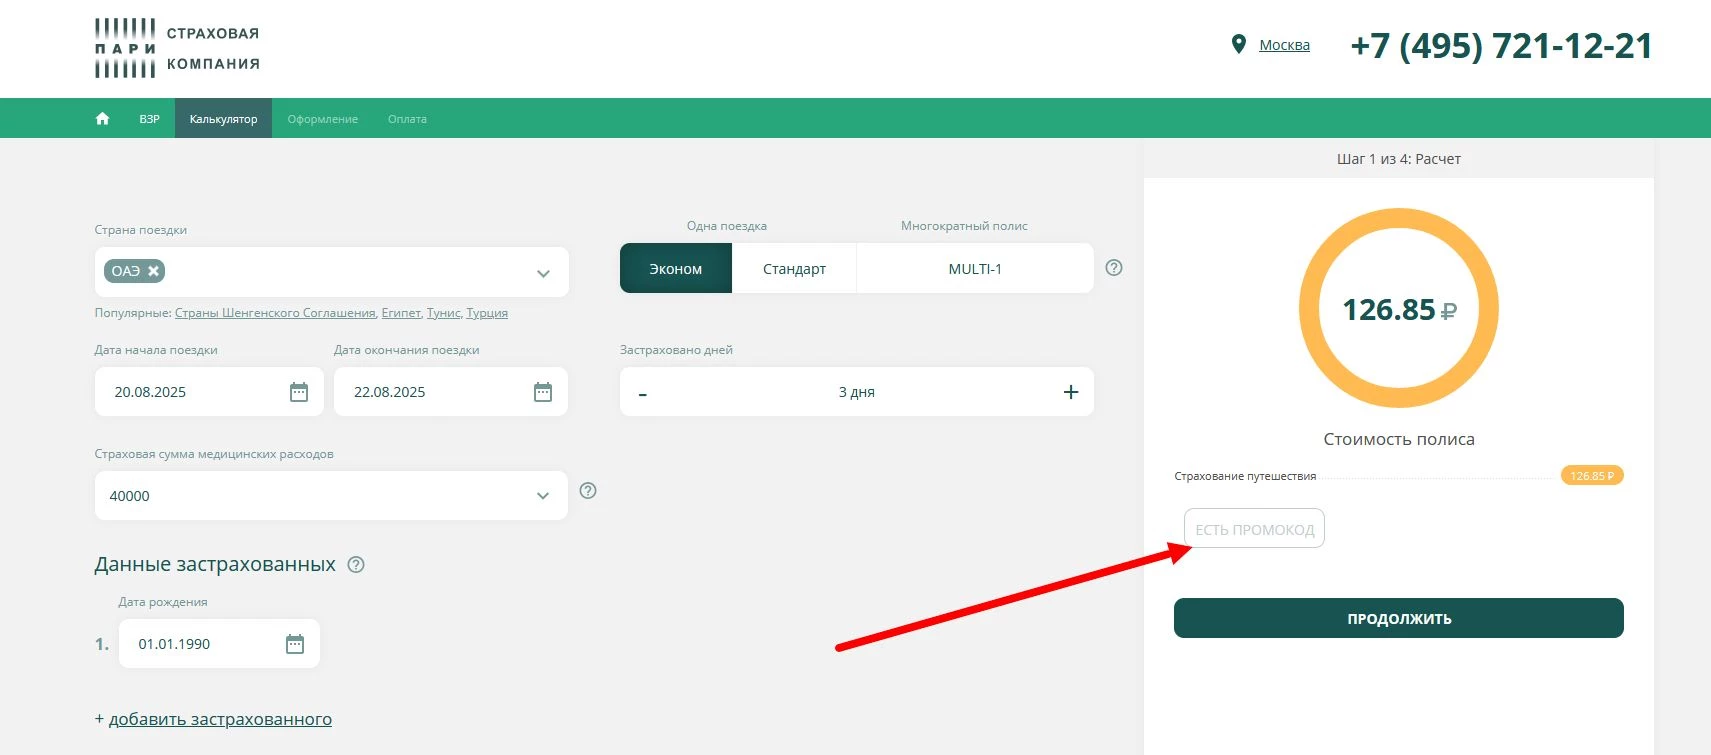Image resolution: width=1711 pixels, height=755 pixels.
Task: Click into the ЕСТЬ ПРОМОКОД field
Action: pyautogui.click(x=1254, y=529)
